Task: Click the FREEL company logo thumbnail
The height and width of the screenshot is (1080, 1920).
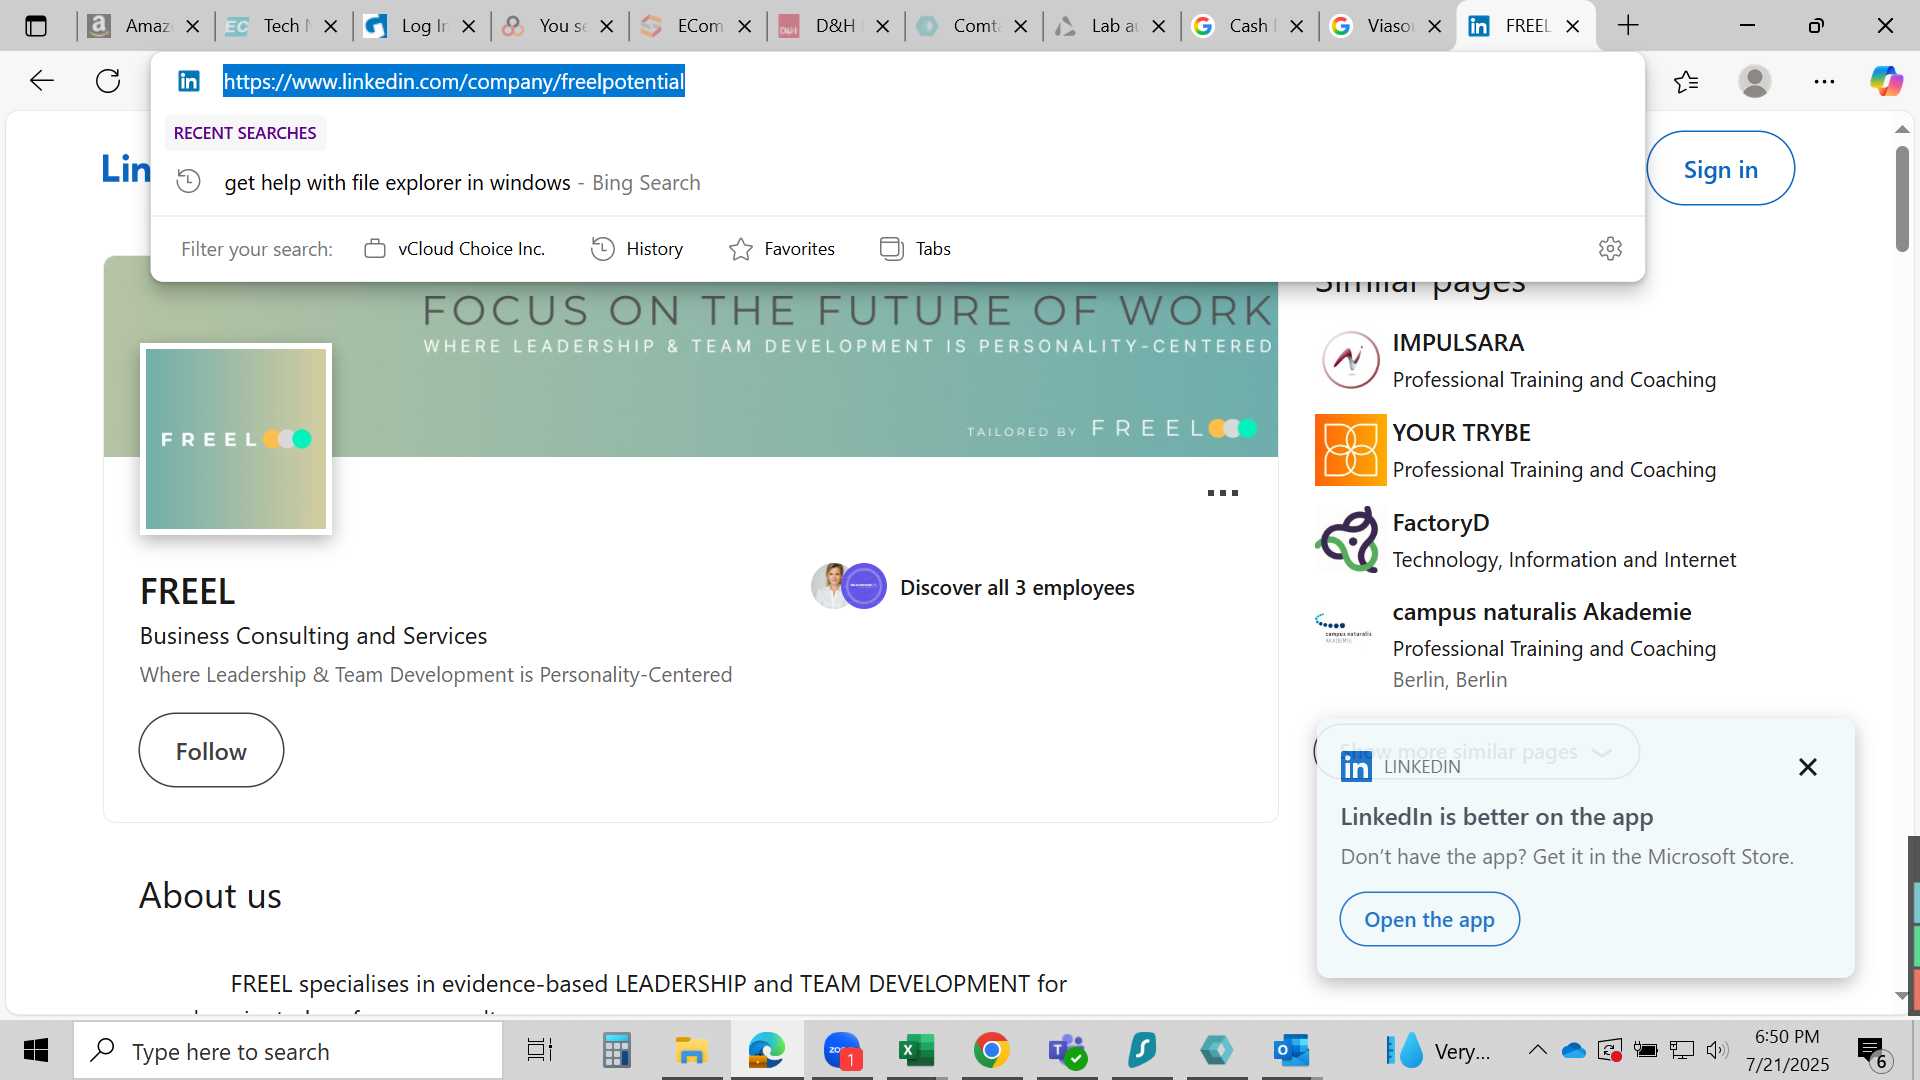Action: tap(236, 439)
